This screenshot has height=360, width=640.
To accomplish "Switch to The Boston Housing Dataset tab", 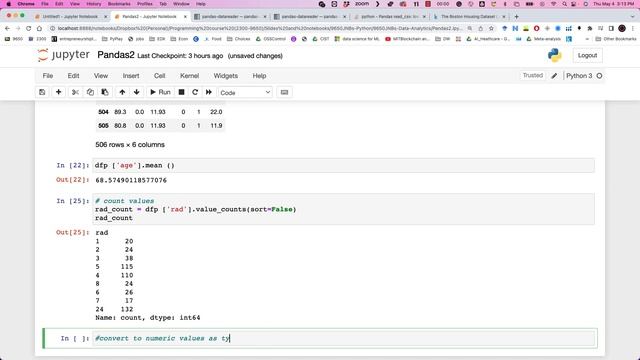I will 468,17.
